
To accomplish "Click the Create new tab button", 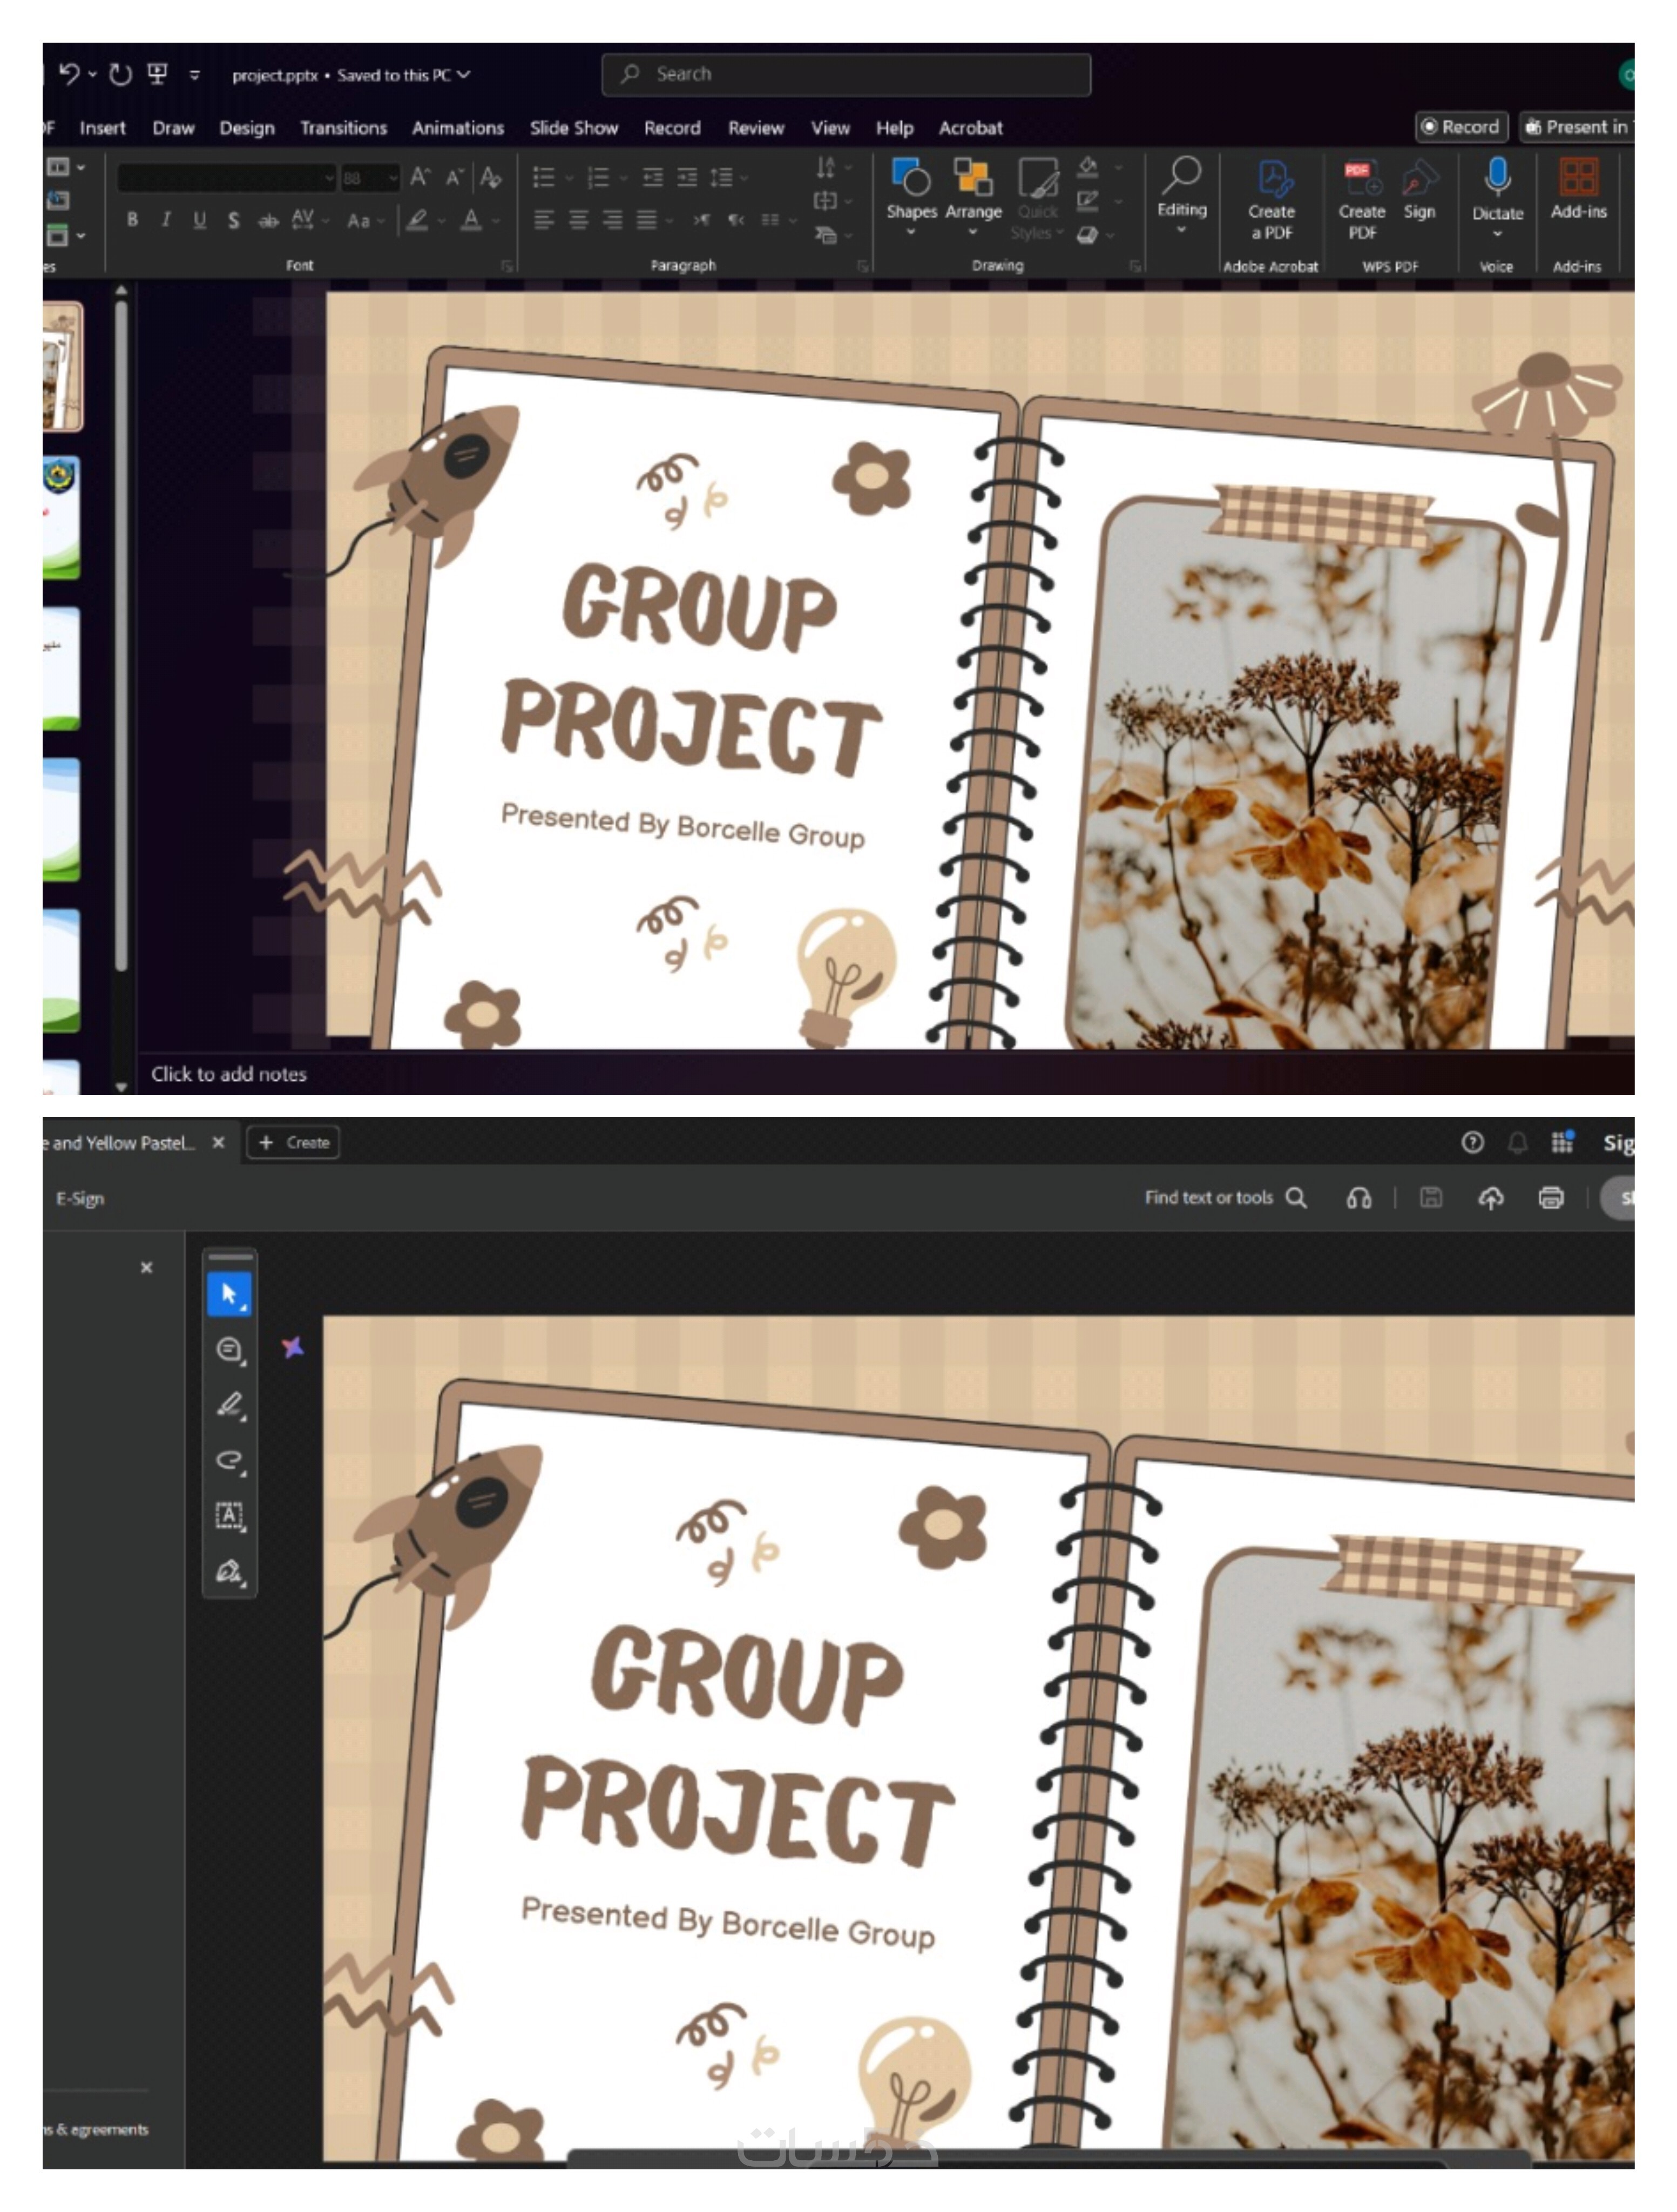I will click(x=294, y=1142).
